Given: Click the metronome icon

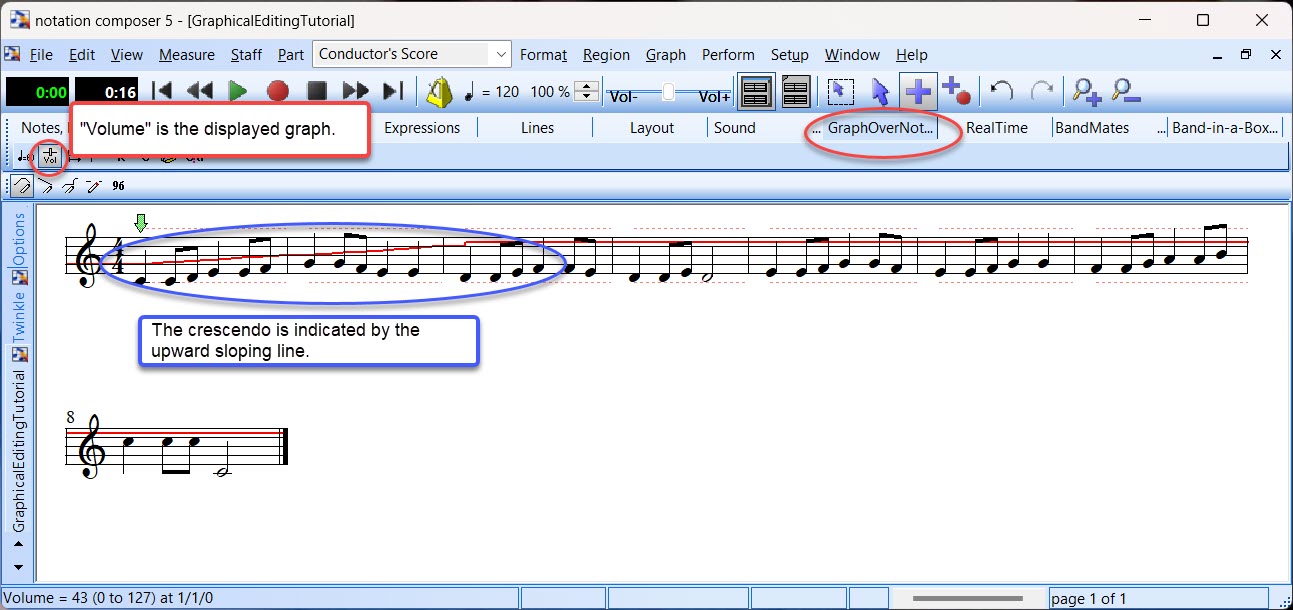Looking at the screenshot, I should click(439, 92).
